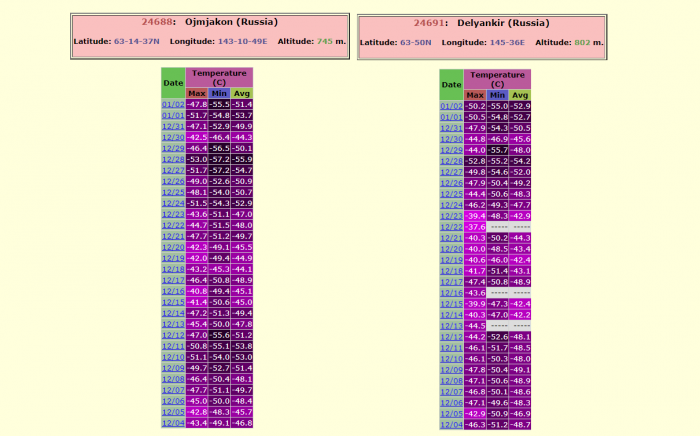The image size is (700, 436).
Task: Select 12/18 date link in Ojmjakon table
Action: 172,269
